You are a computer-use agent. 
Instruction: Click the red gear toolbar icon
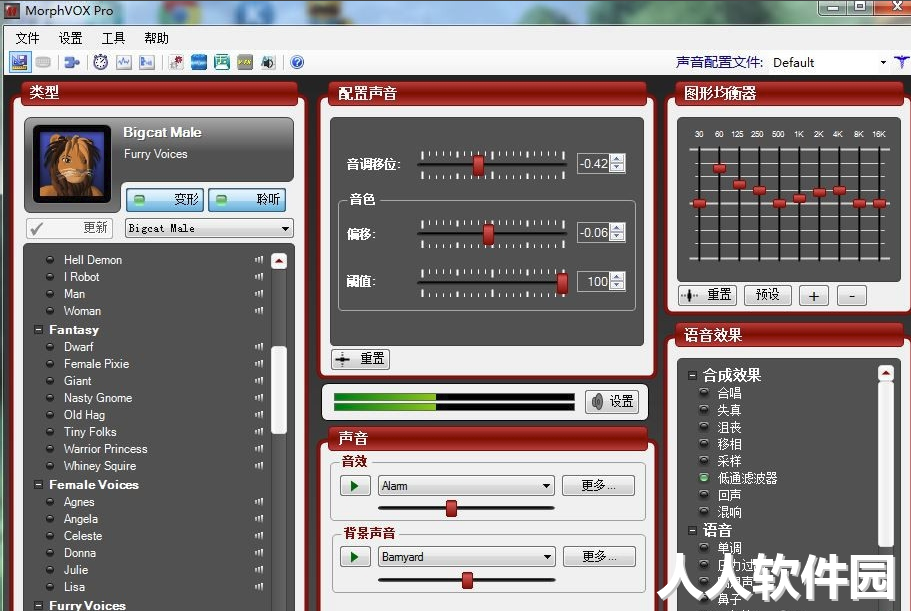click(176, 62)
